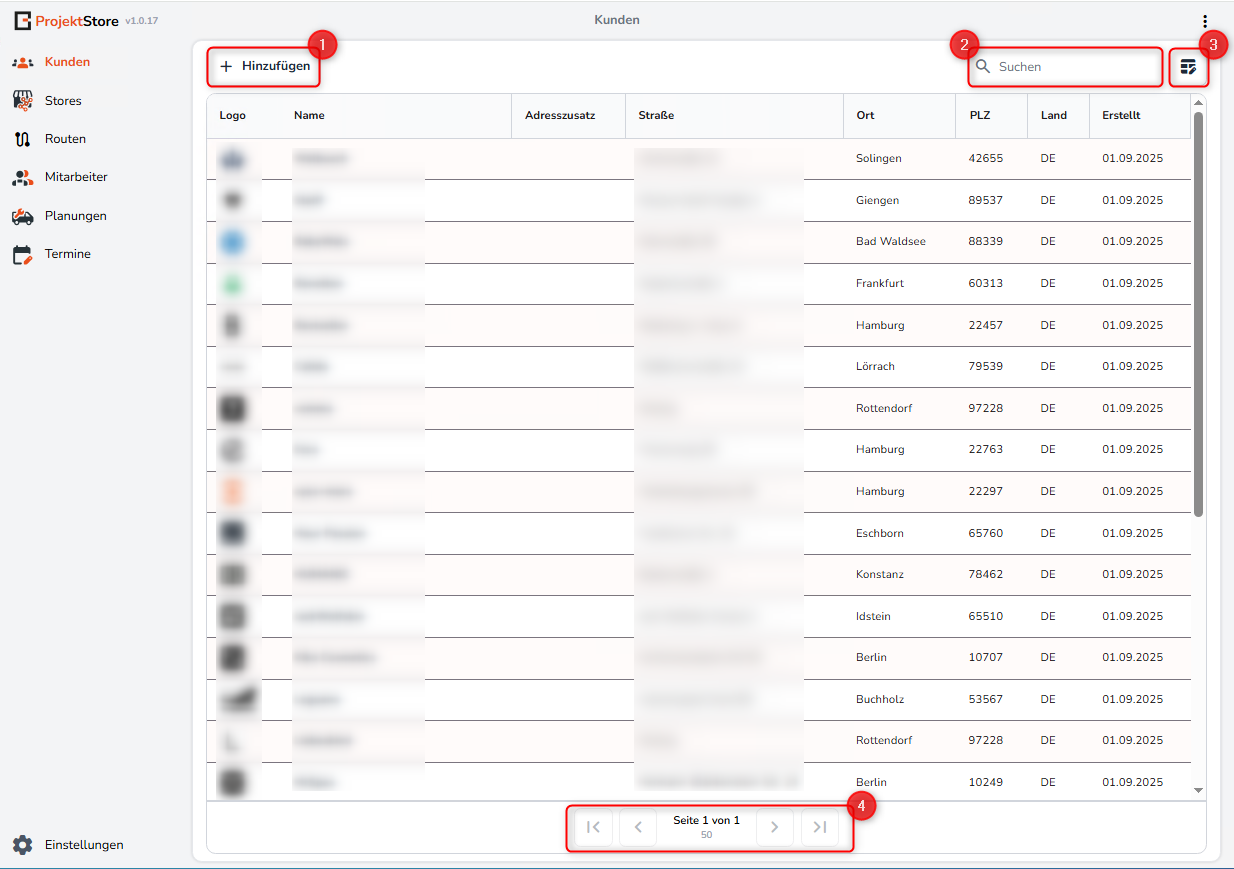Screen dimensions: 1234x869
Task: Select Planungen in the sidebar
Action: [x=75, y=216]
